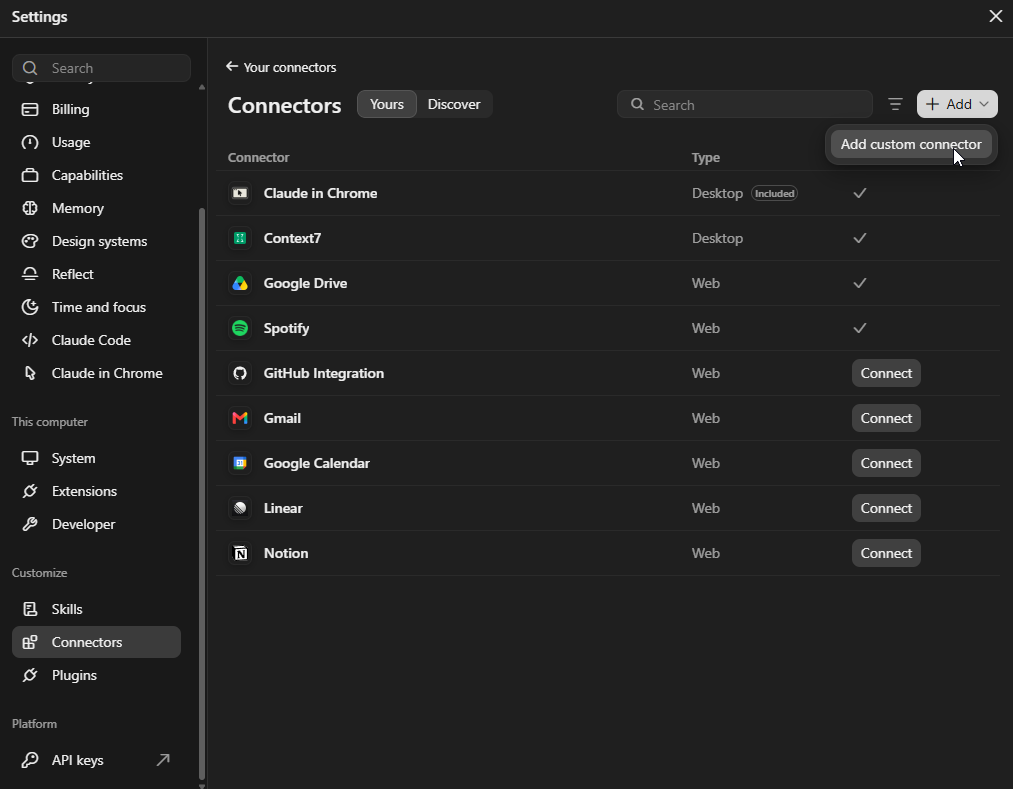Expand the Add dropdown button
Screen dimensions: 1013x789
click(957, 104)
